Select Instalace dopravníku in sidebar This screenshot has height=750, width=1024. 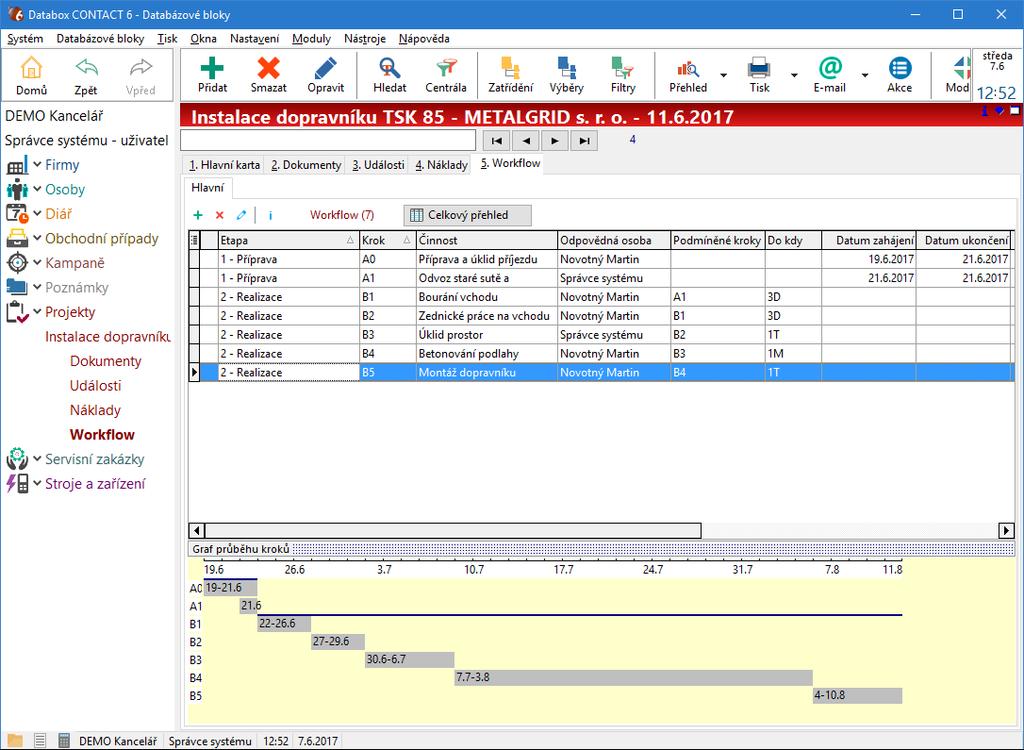click(x=108, y=336)
